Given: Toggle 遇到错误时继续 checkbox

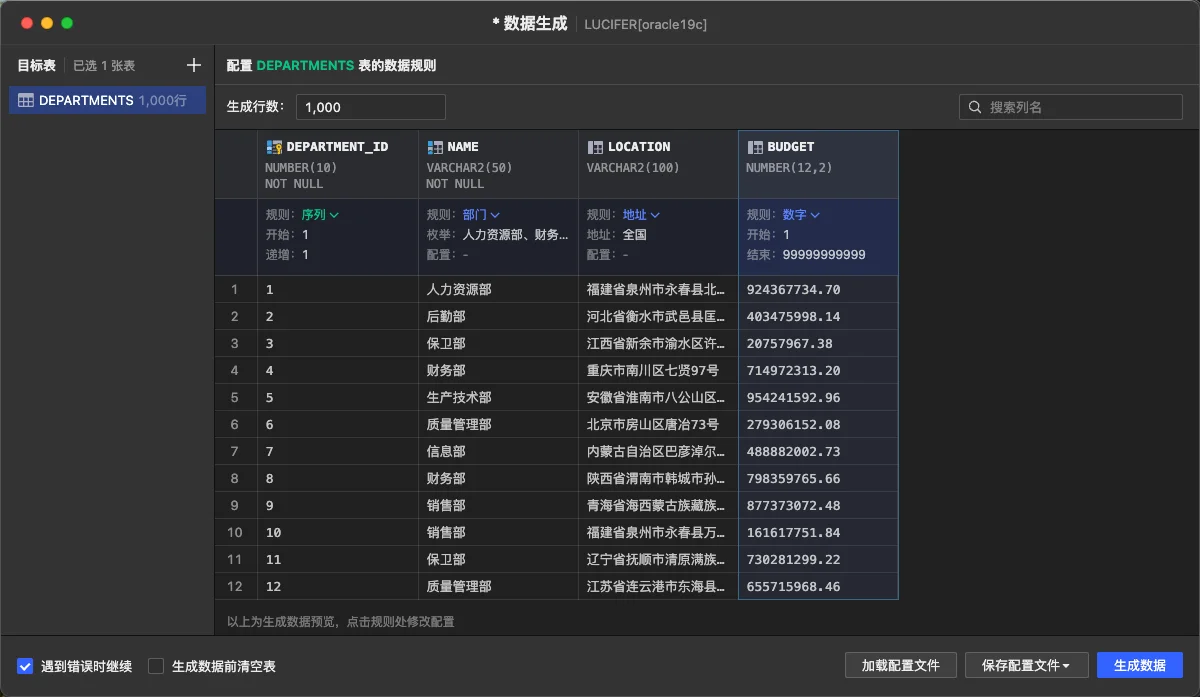Looking at the screenshot, I should coord(25,666).
